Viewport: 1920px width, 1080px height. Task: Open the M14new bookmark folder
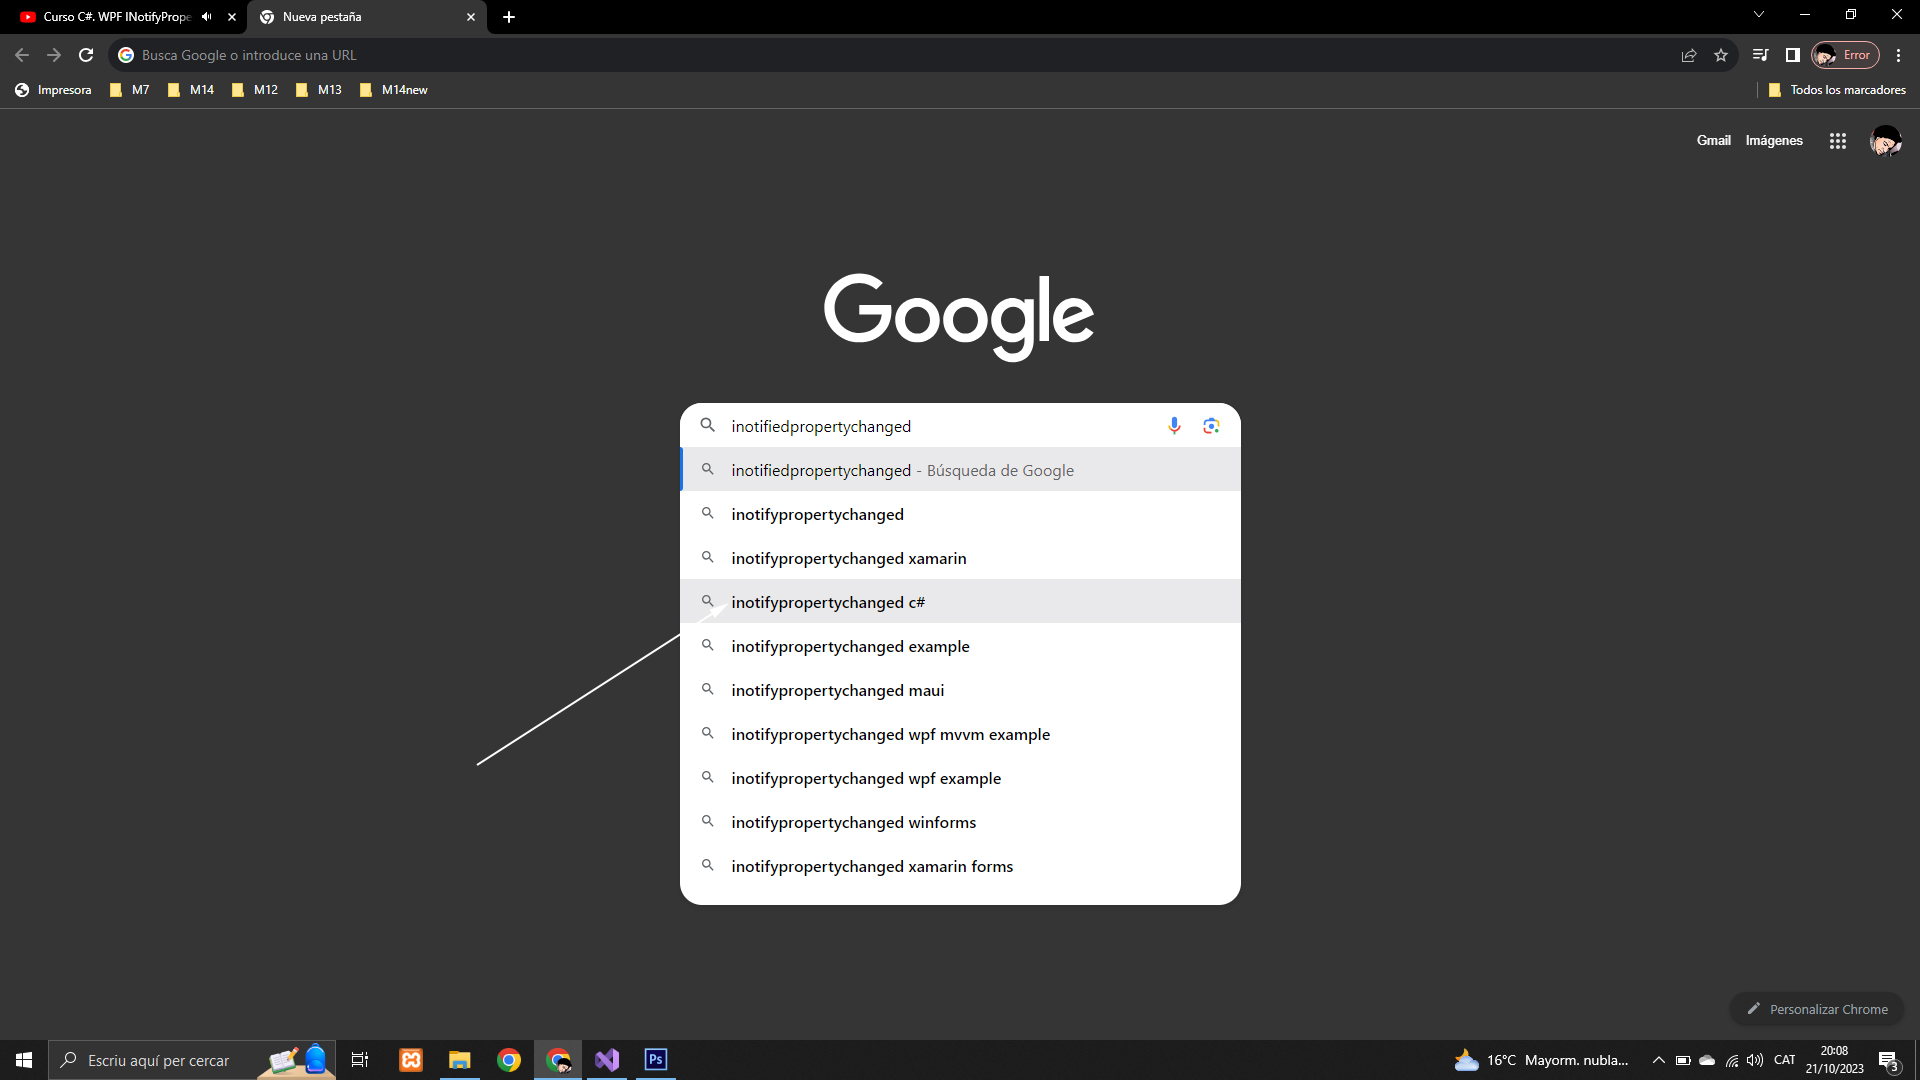click(394, 90)
